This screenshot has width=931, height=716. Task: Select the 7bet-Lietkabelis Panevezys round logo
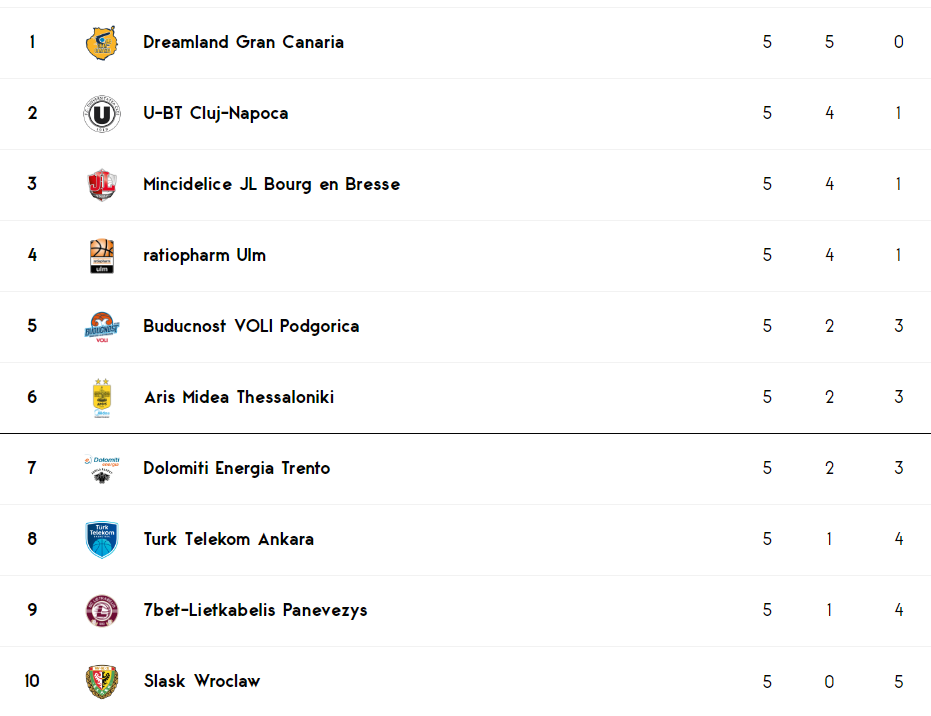tap(102, 611)
